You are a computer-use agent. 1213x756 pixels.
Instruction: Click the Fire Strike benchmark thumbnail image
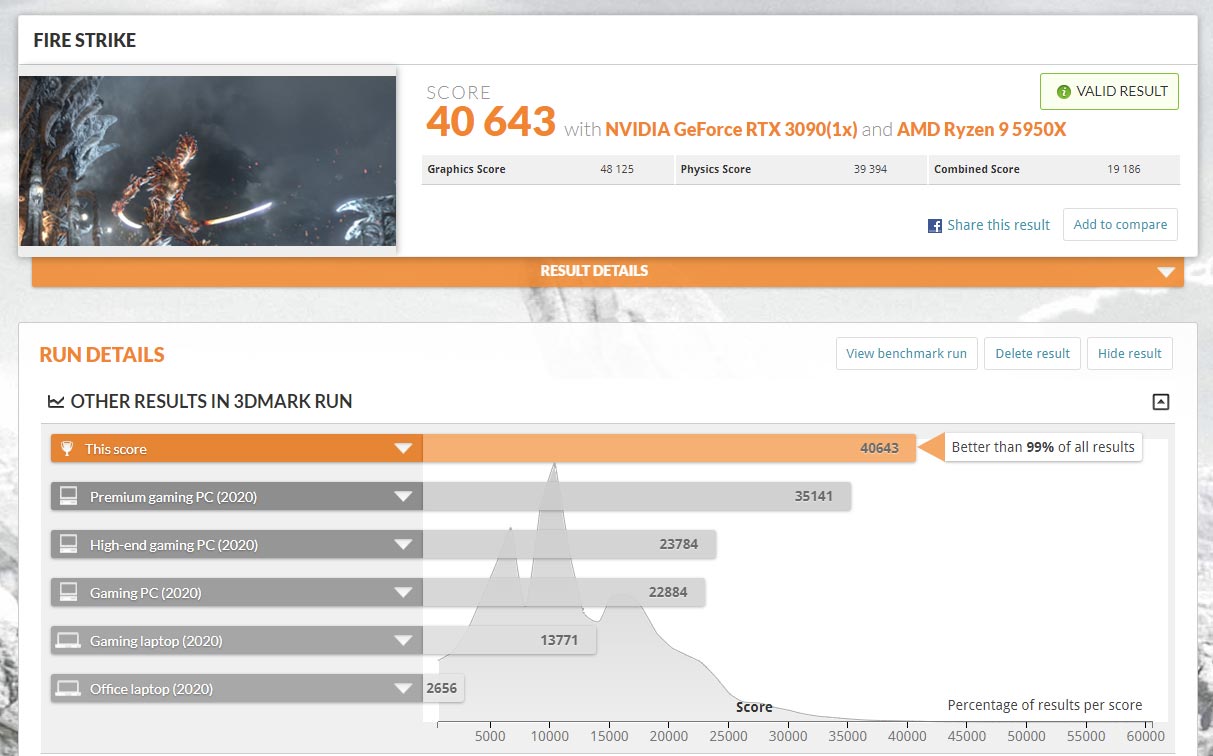click(x=208, y=160)
